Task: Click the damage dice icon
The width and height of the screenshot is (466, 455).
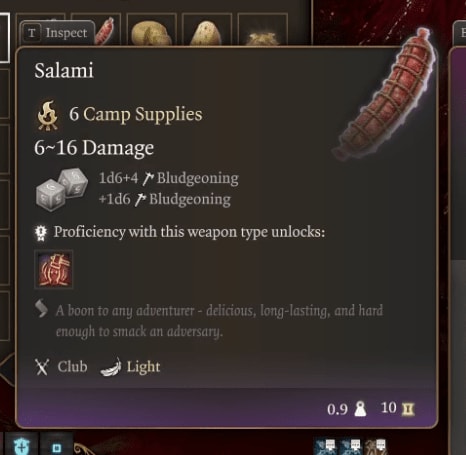Action: point(62,189)
